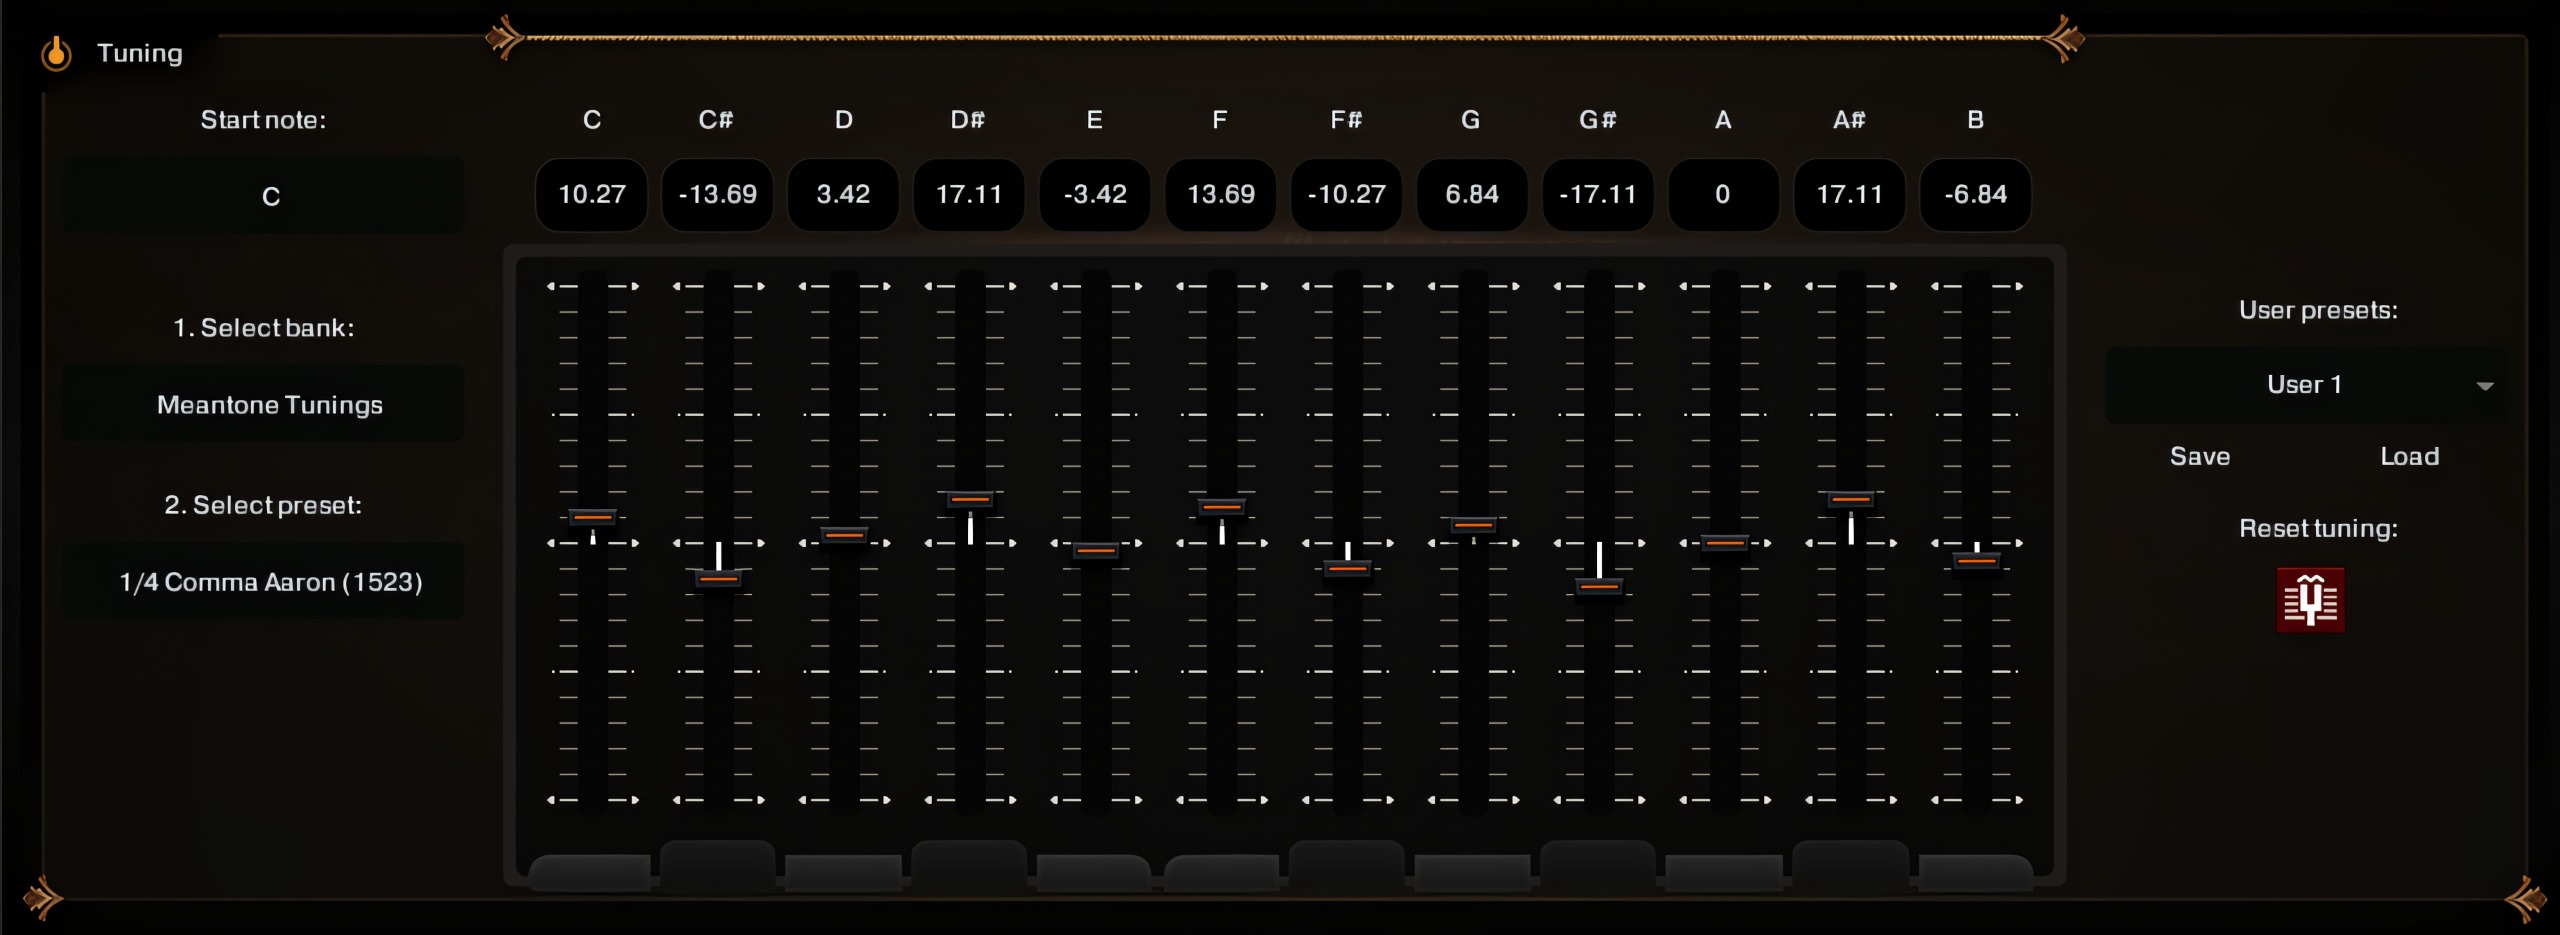Click the B tuning value field
This screenshot has height=935, width=2560.
[x=1975, y=194]
